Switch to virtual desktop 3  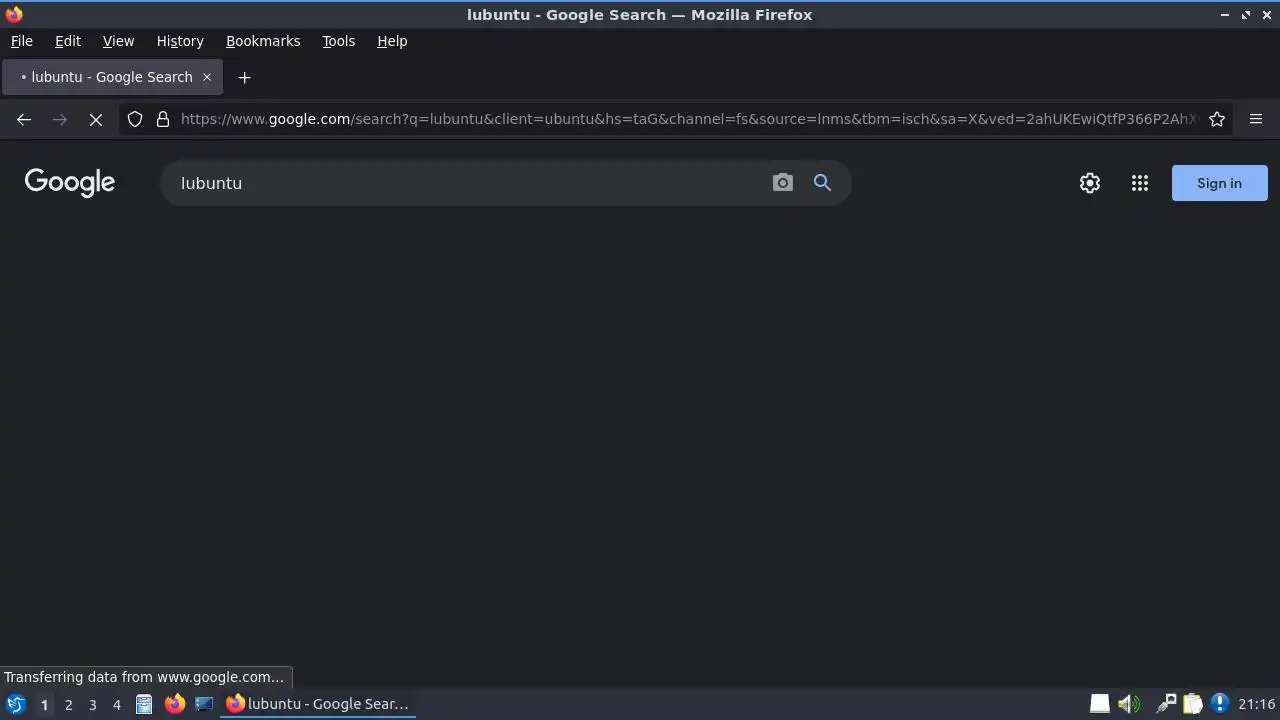coord(92,704)
